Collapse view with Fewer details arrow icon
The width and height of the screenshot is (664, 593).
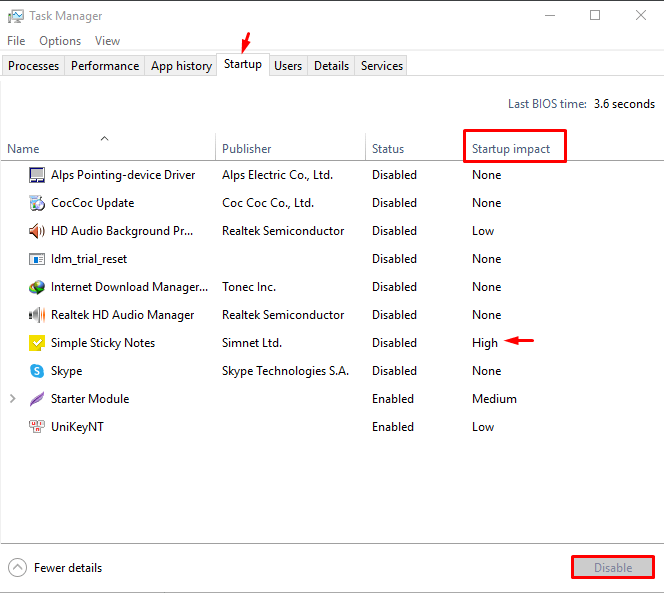(x=17, y=568)
